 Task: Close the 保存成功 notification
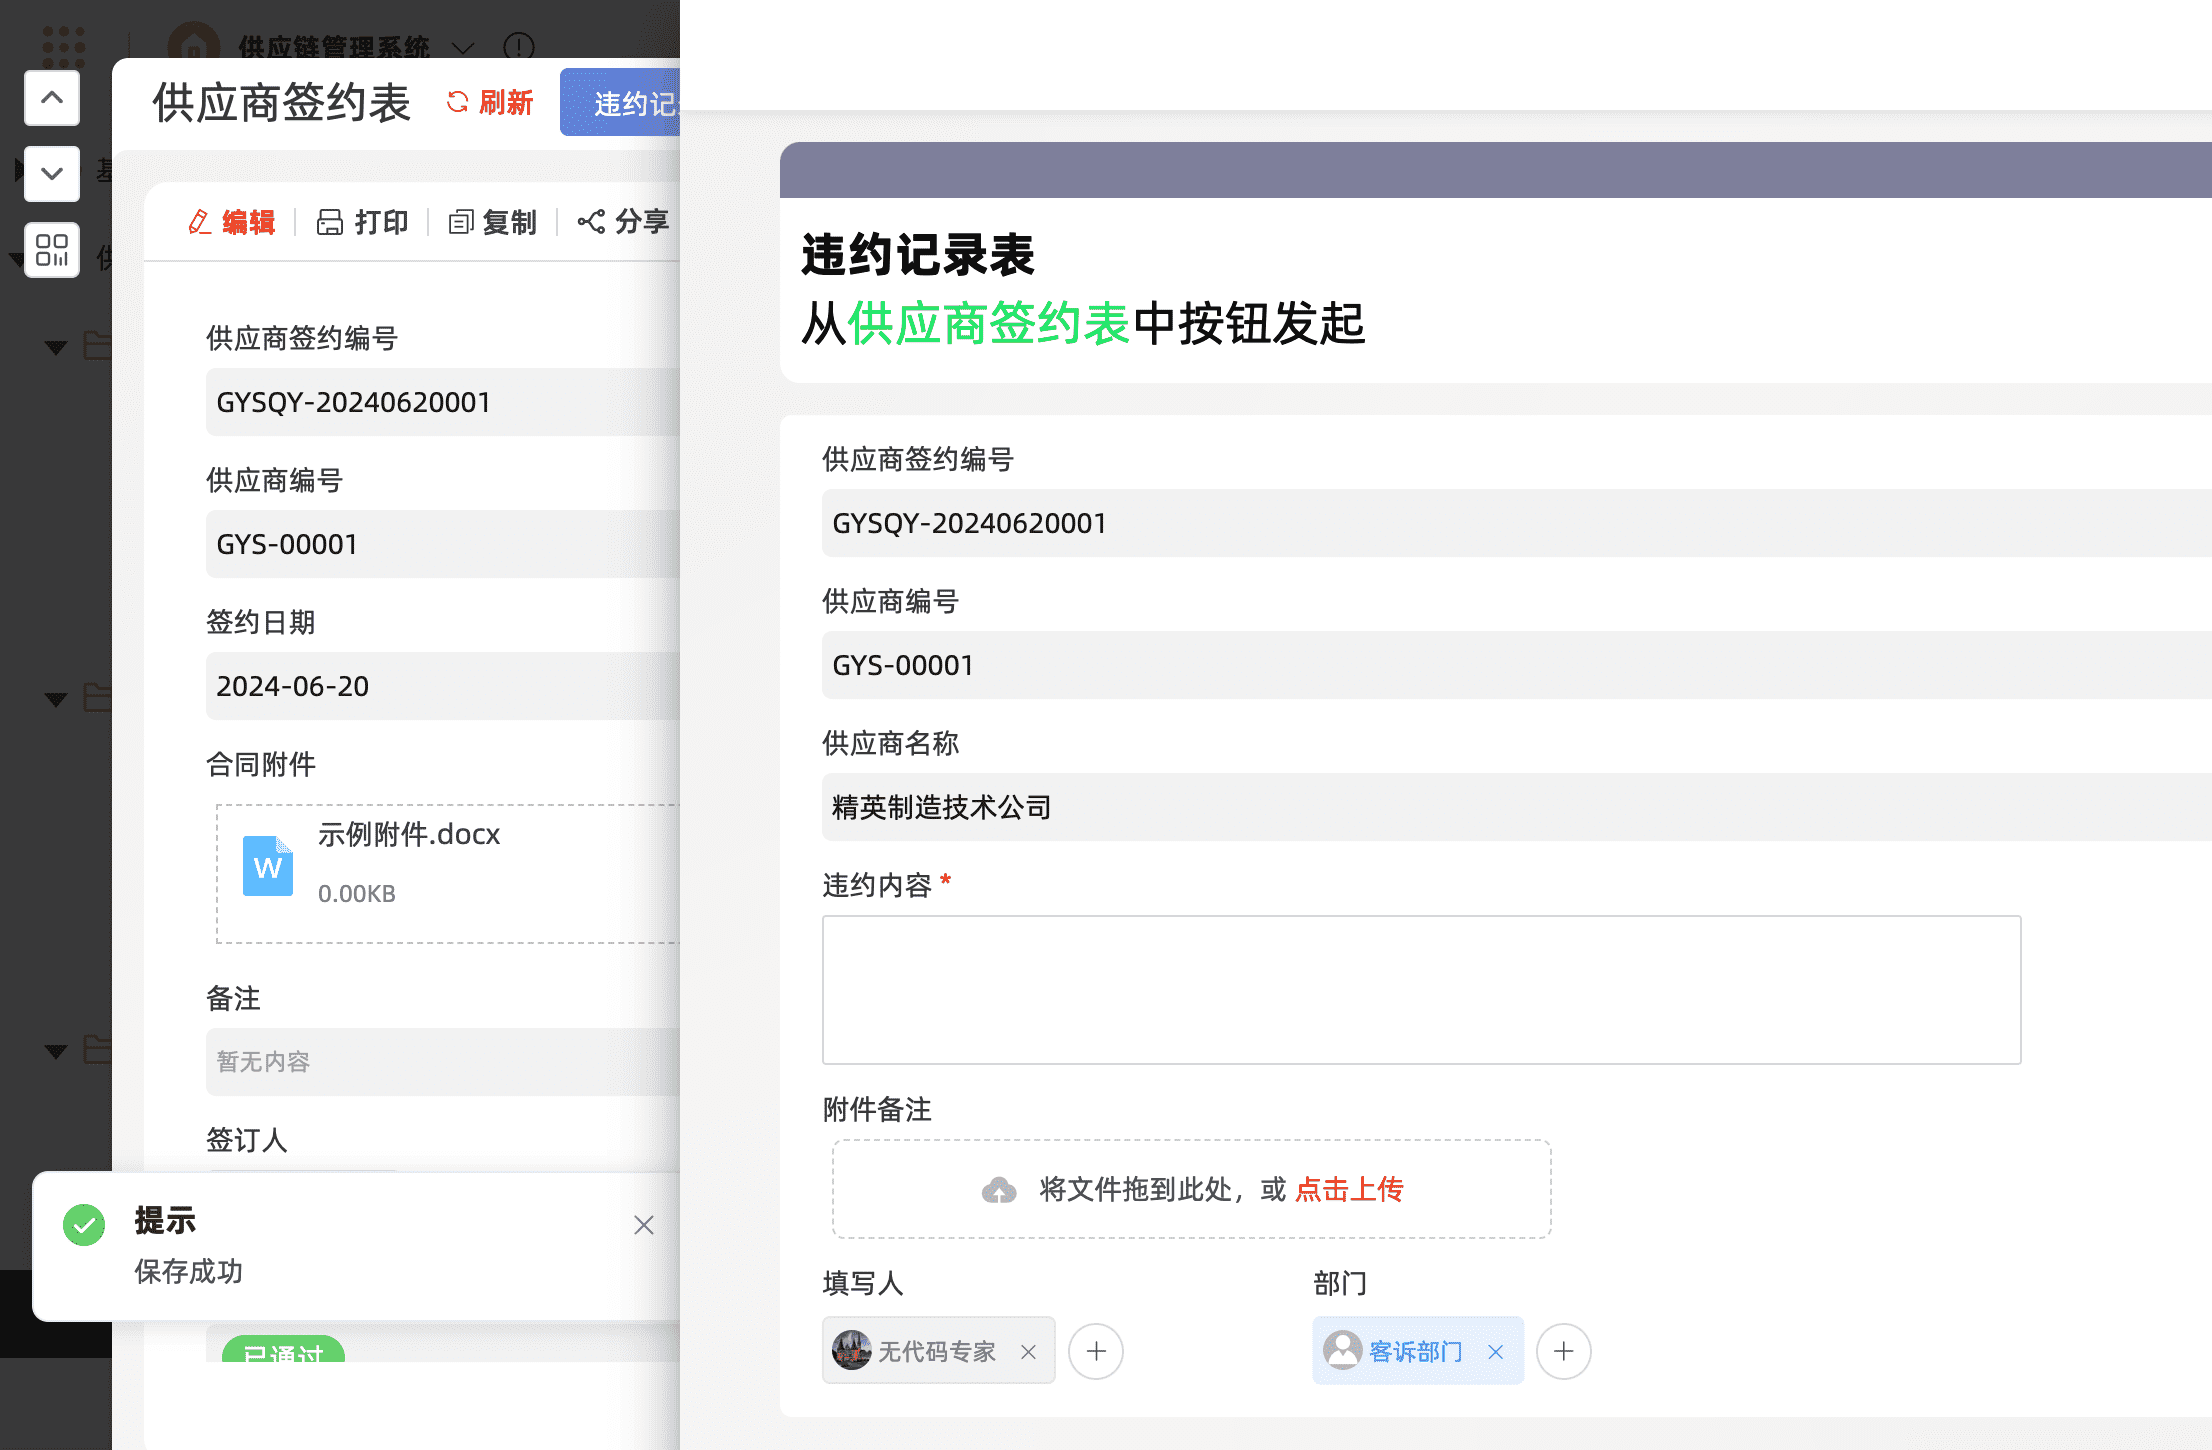click(644, 1225)
